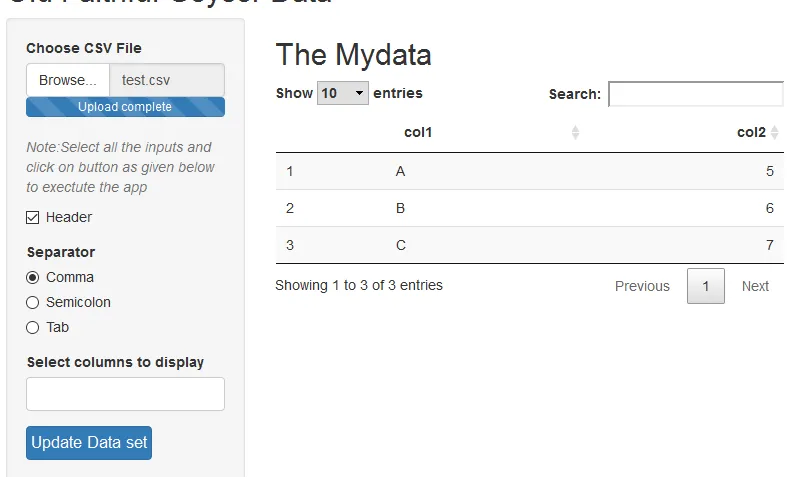Click the Search input field
Viewport: 796px width, 477px height.
coord(695,94)
